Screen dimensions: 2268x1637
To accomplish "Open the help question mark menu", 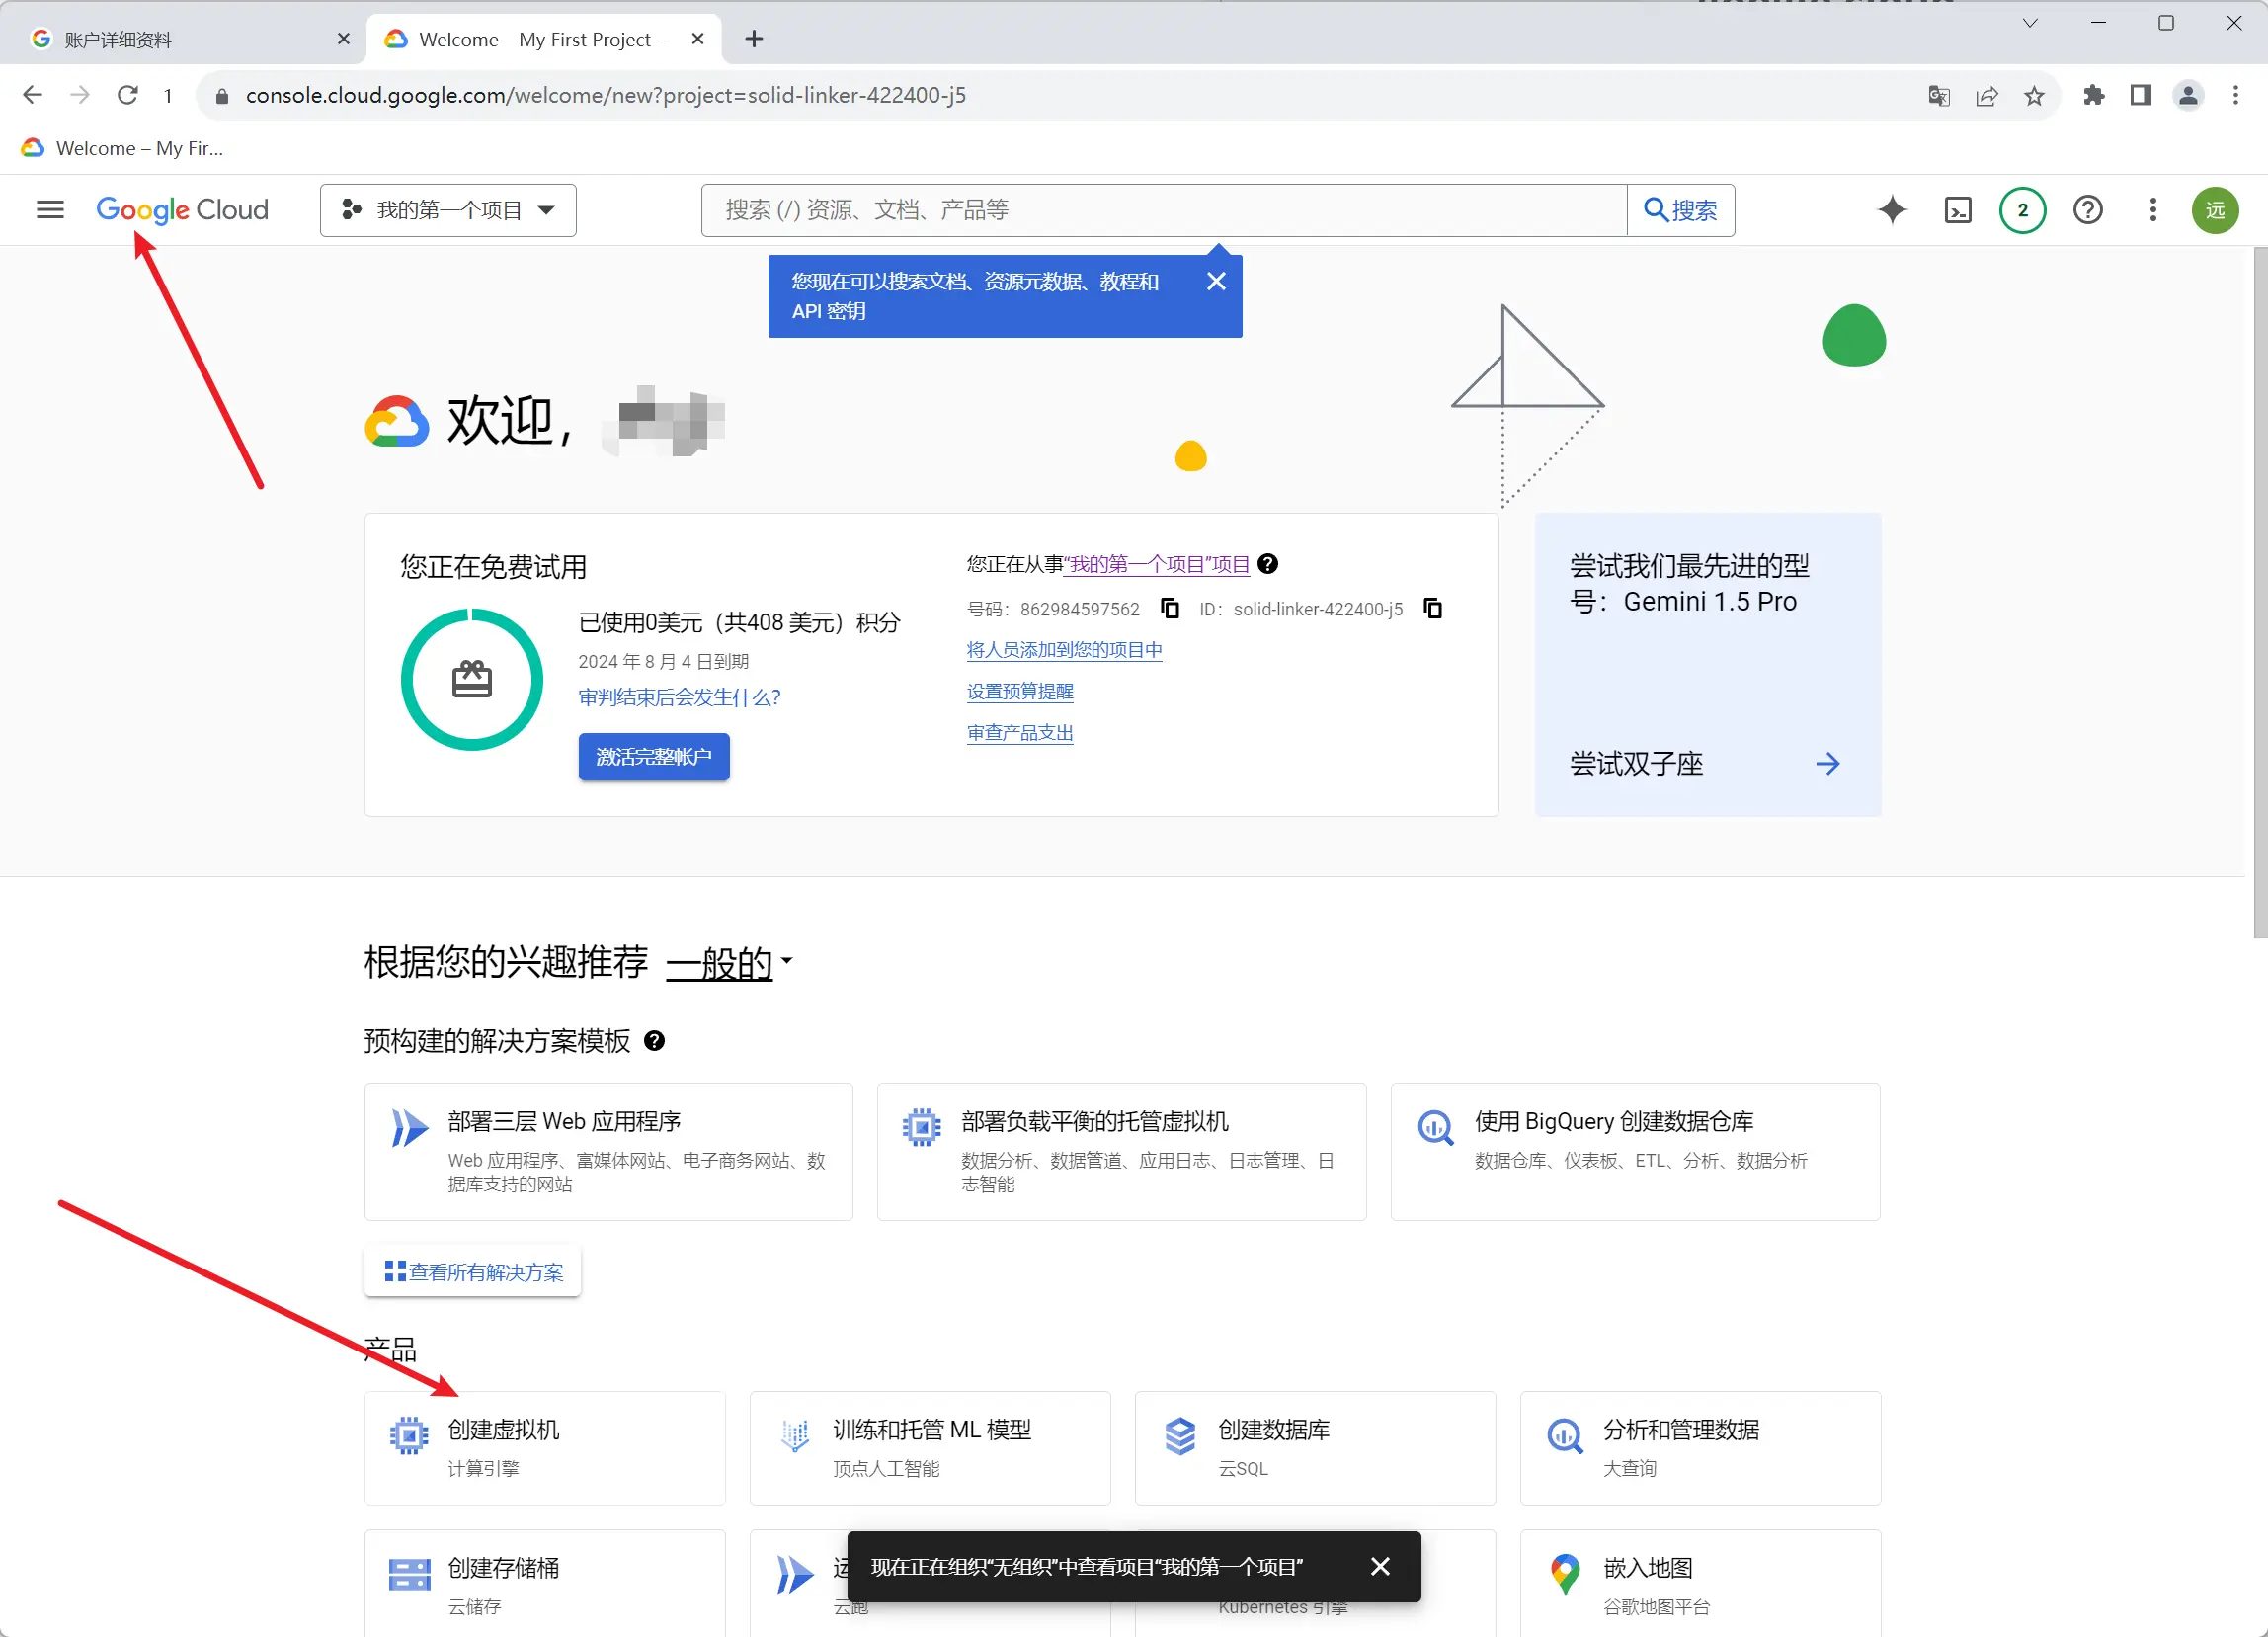I will [2087, 210].
